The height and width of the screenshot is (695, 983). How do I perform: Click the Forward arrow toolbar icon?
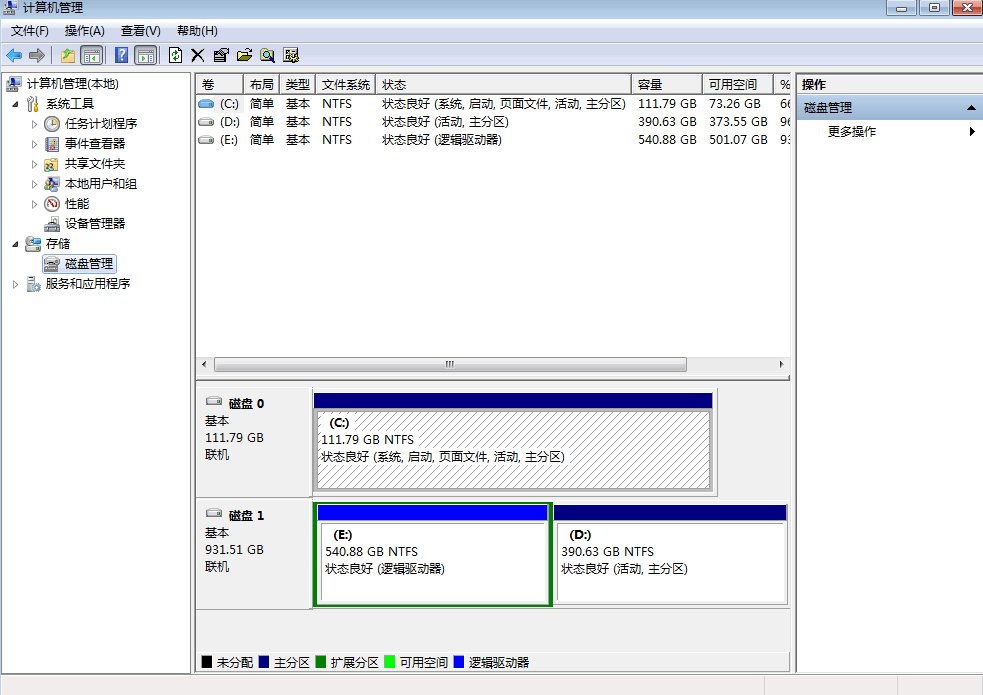tap(37, 56)
